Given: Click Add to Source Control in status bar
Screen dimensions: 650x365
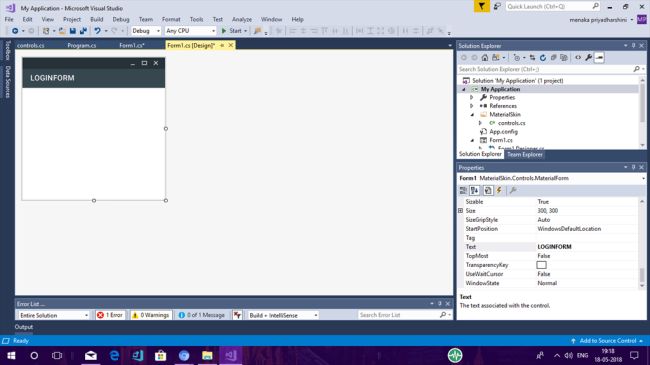Looking at the screenshot, I should tap(607, 341).
